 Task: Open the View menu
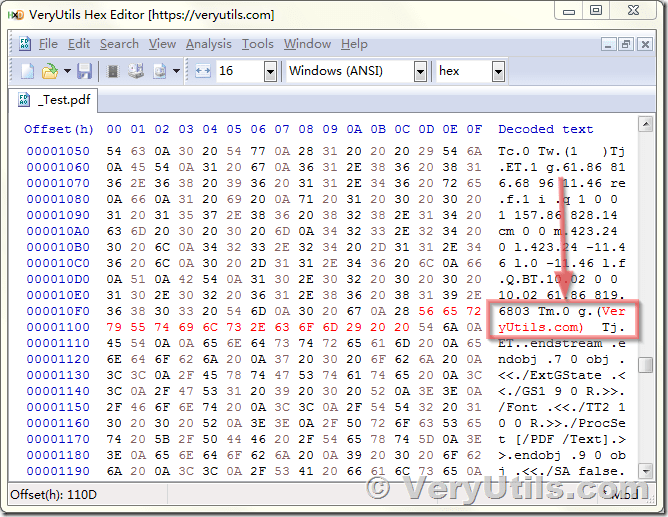(162, 44)
